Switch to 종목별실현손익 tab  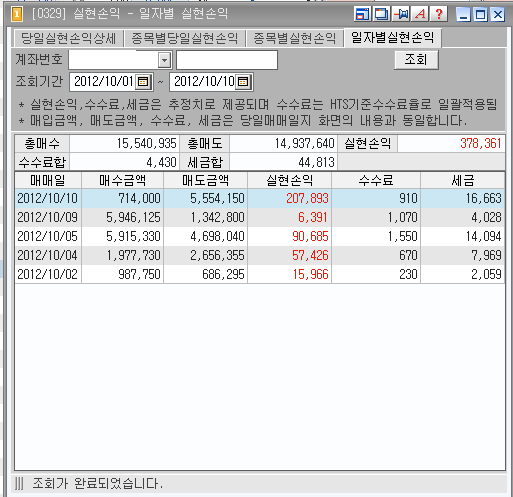click(x=295, y=38)
